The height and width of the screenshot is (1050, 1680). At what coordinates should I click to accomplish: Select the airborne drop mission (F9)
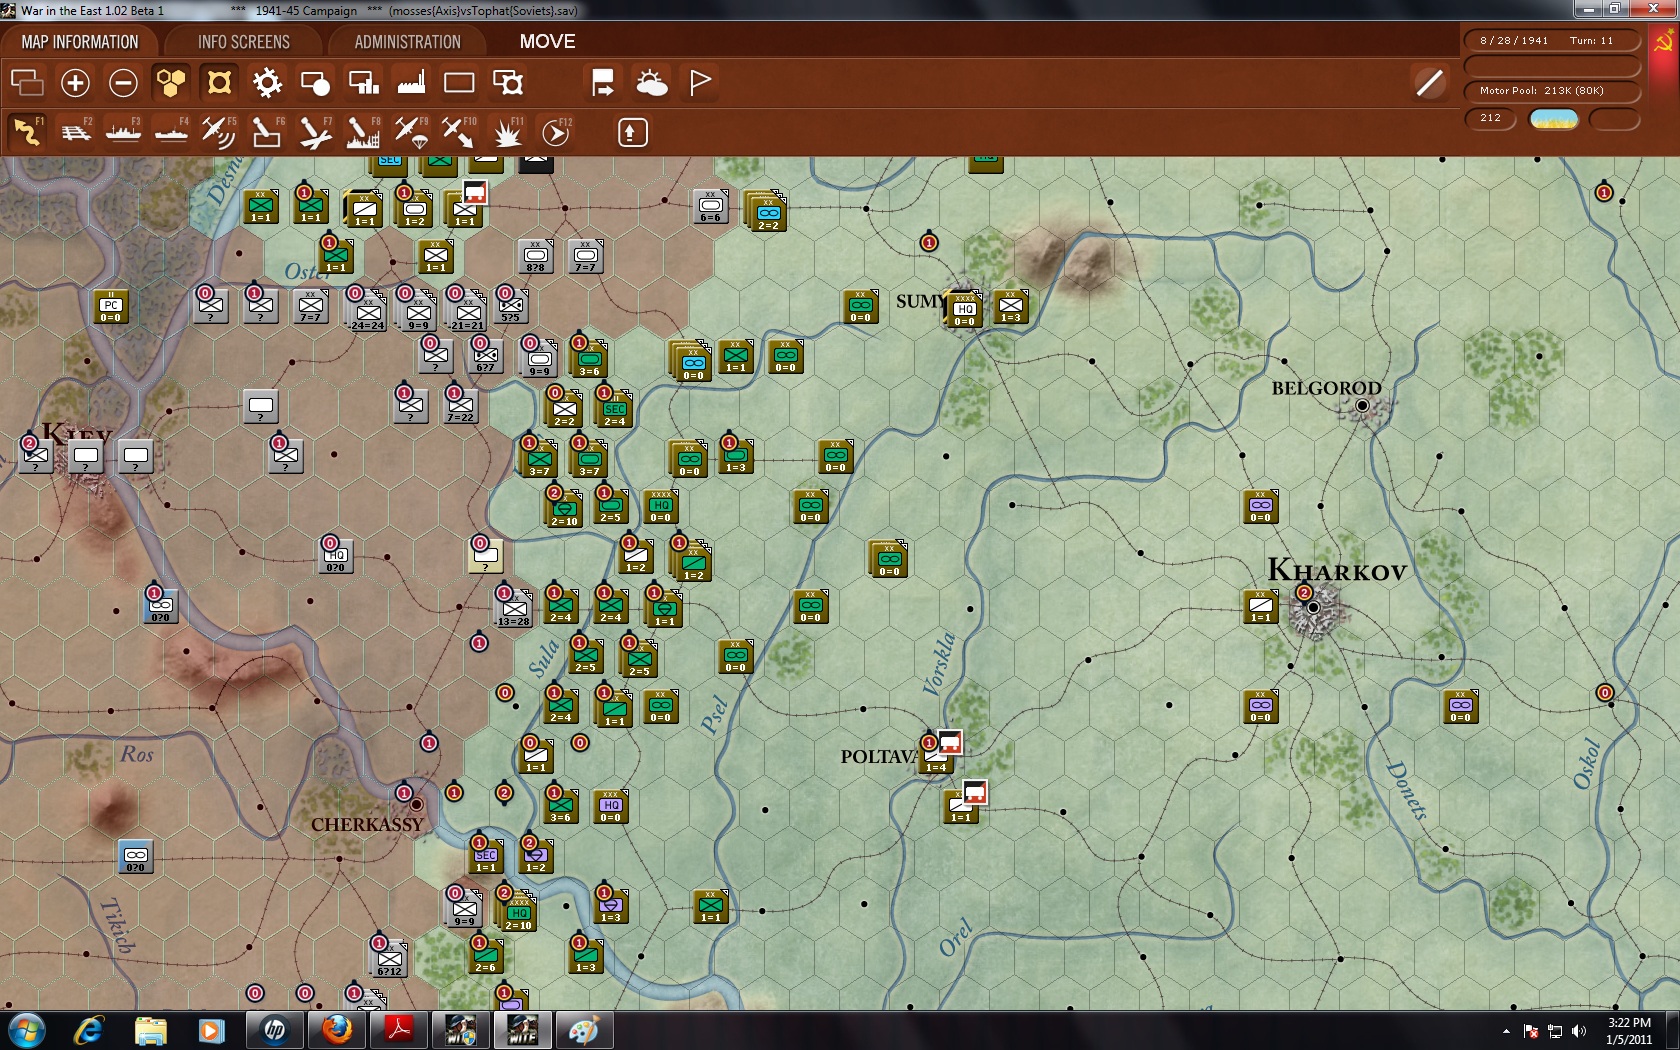tap(410, 131)
